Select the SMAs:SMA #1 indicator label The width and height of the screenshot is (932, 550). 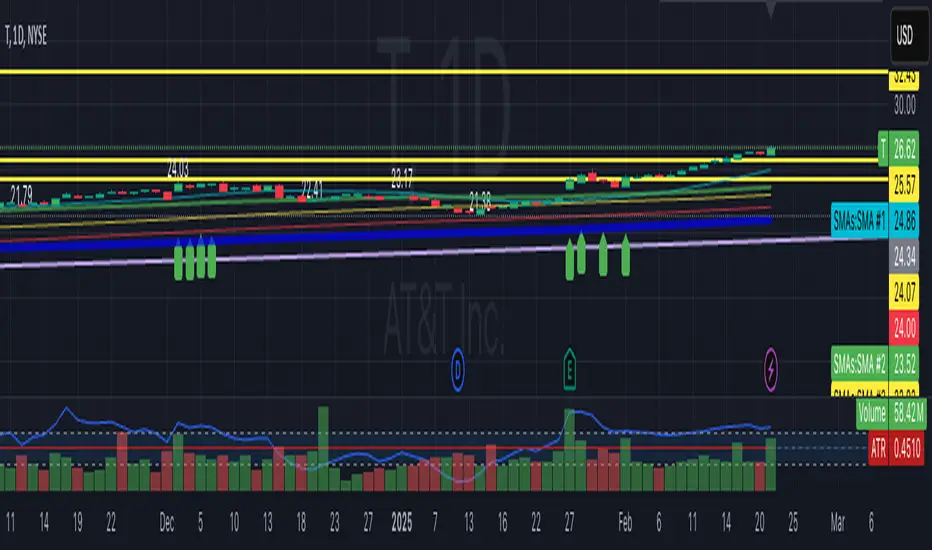[859, 221]
